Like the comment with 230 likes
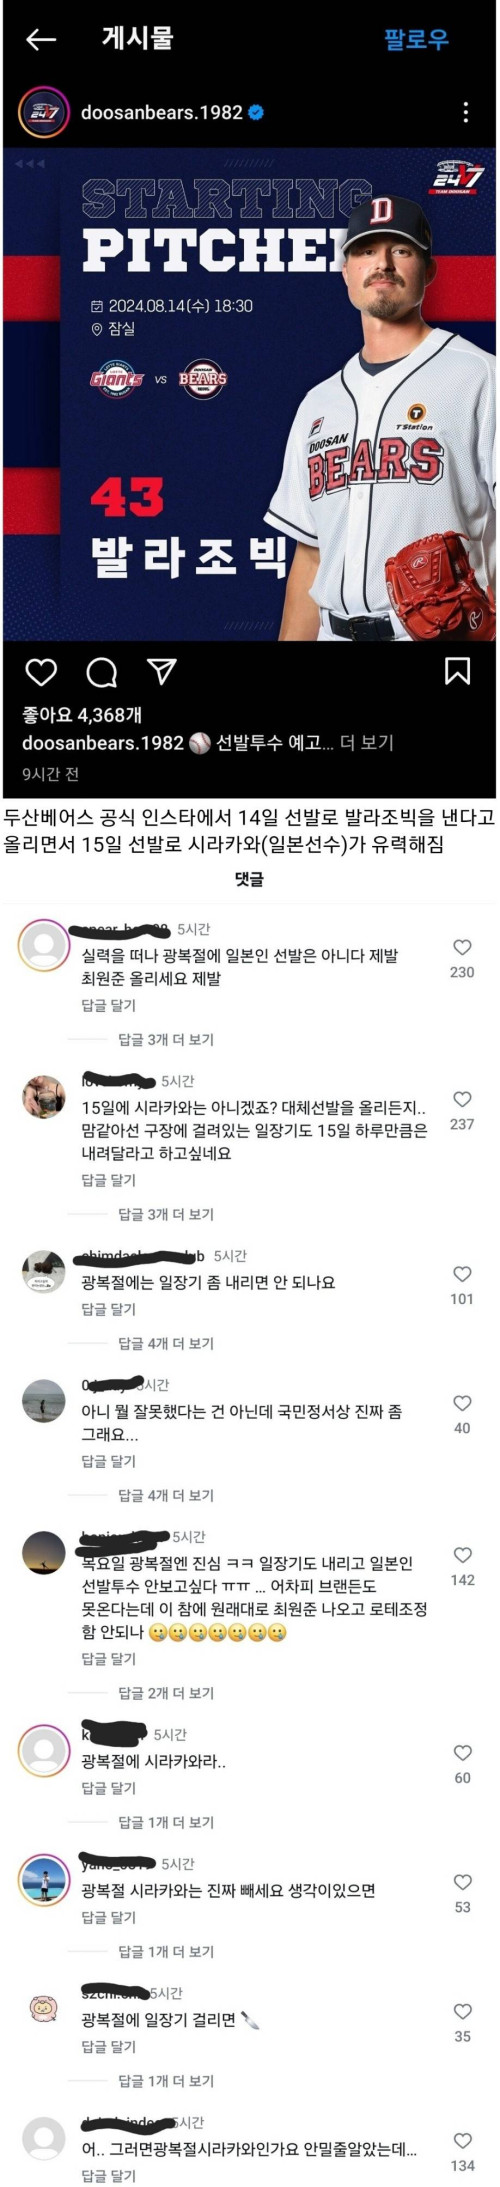This screenshot has width=500, height=2187. pyautogui.click(x=462, y=946)
